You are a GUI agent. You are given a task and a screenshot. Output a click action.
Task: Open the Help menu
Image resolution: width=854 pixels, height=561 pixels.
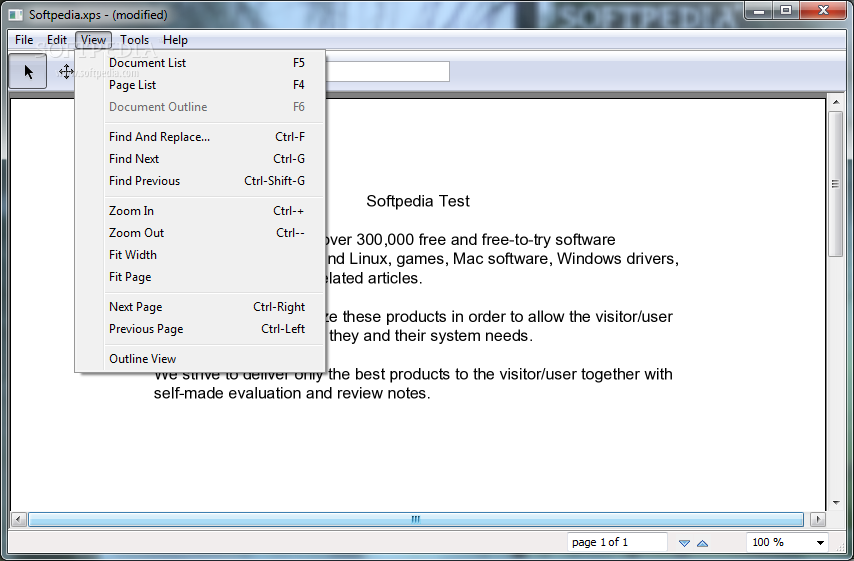[x=175, y=40]
